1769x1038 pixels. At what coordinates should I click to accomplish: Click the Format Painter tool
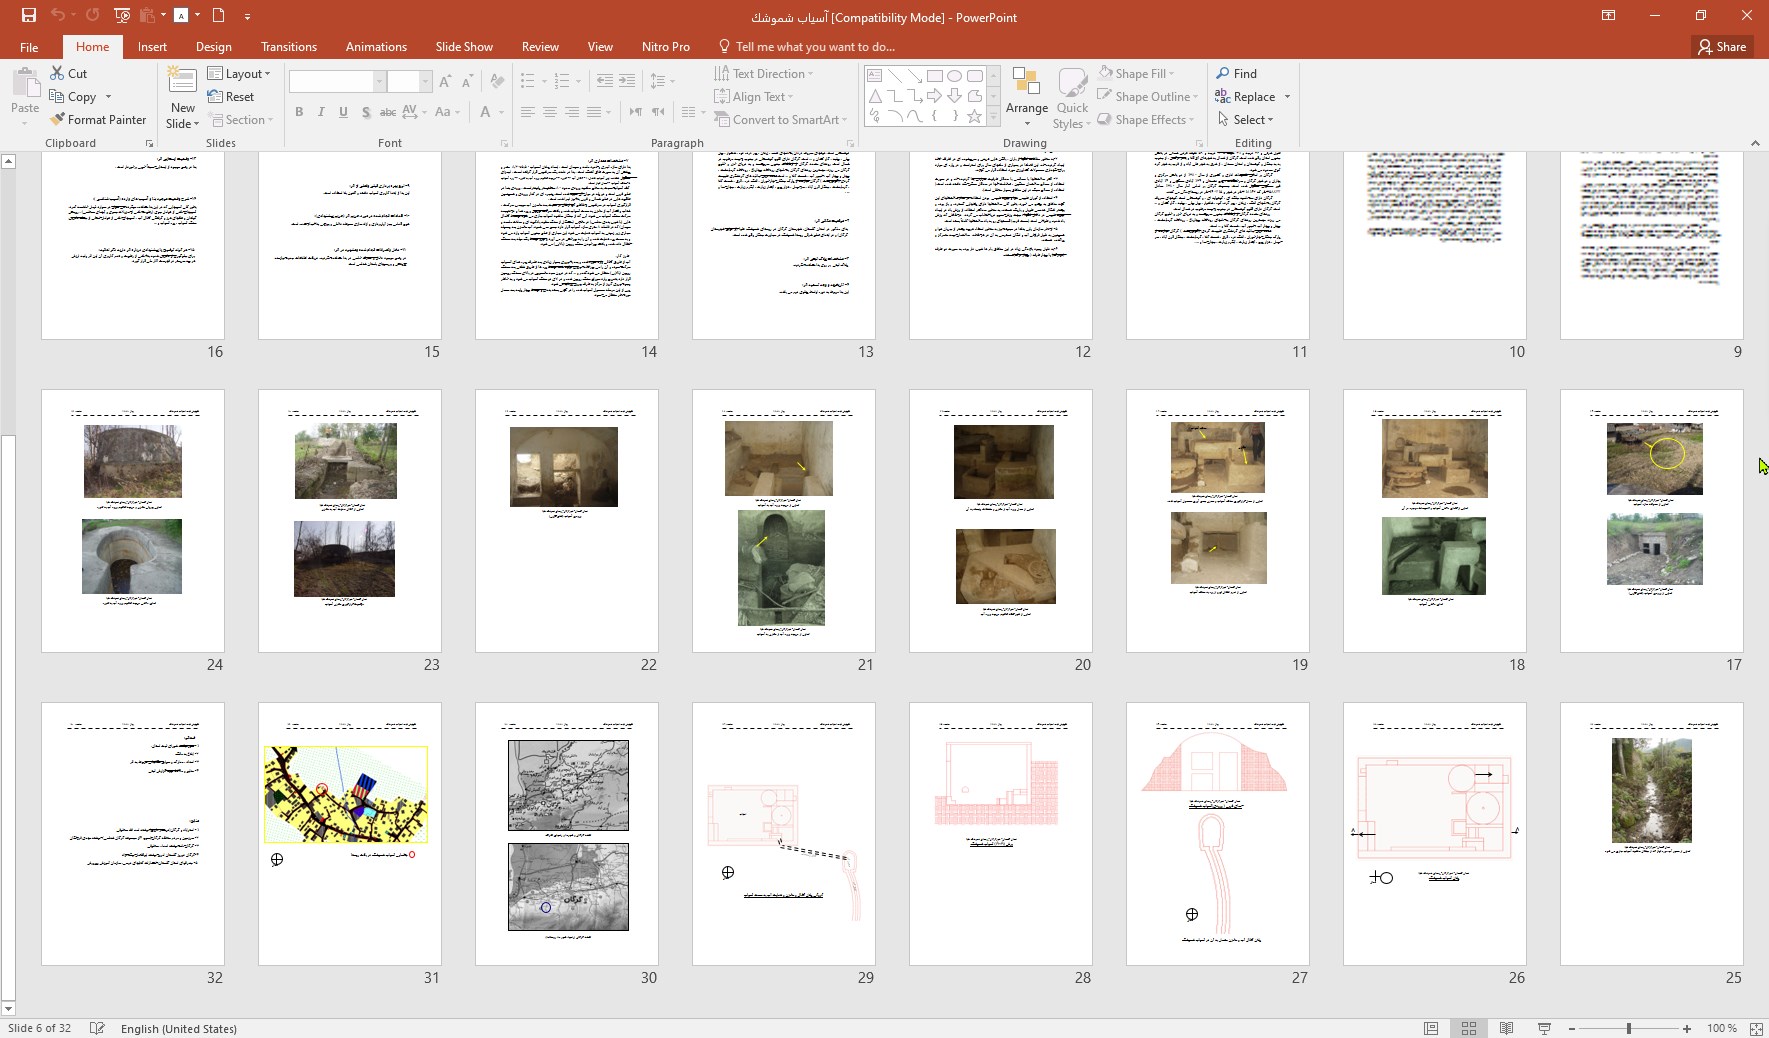coord(98,120)
